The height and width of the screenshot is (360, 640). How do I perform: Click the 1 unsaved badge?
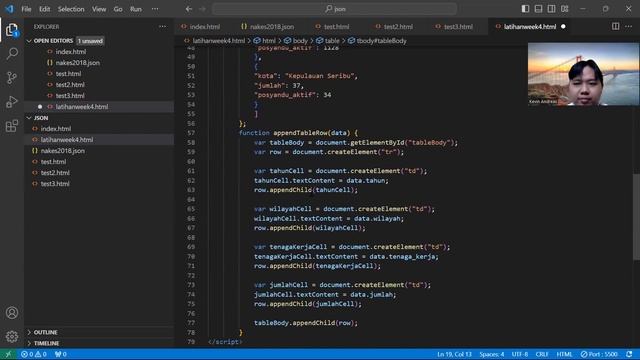point(90,41)
